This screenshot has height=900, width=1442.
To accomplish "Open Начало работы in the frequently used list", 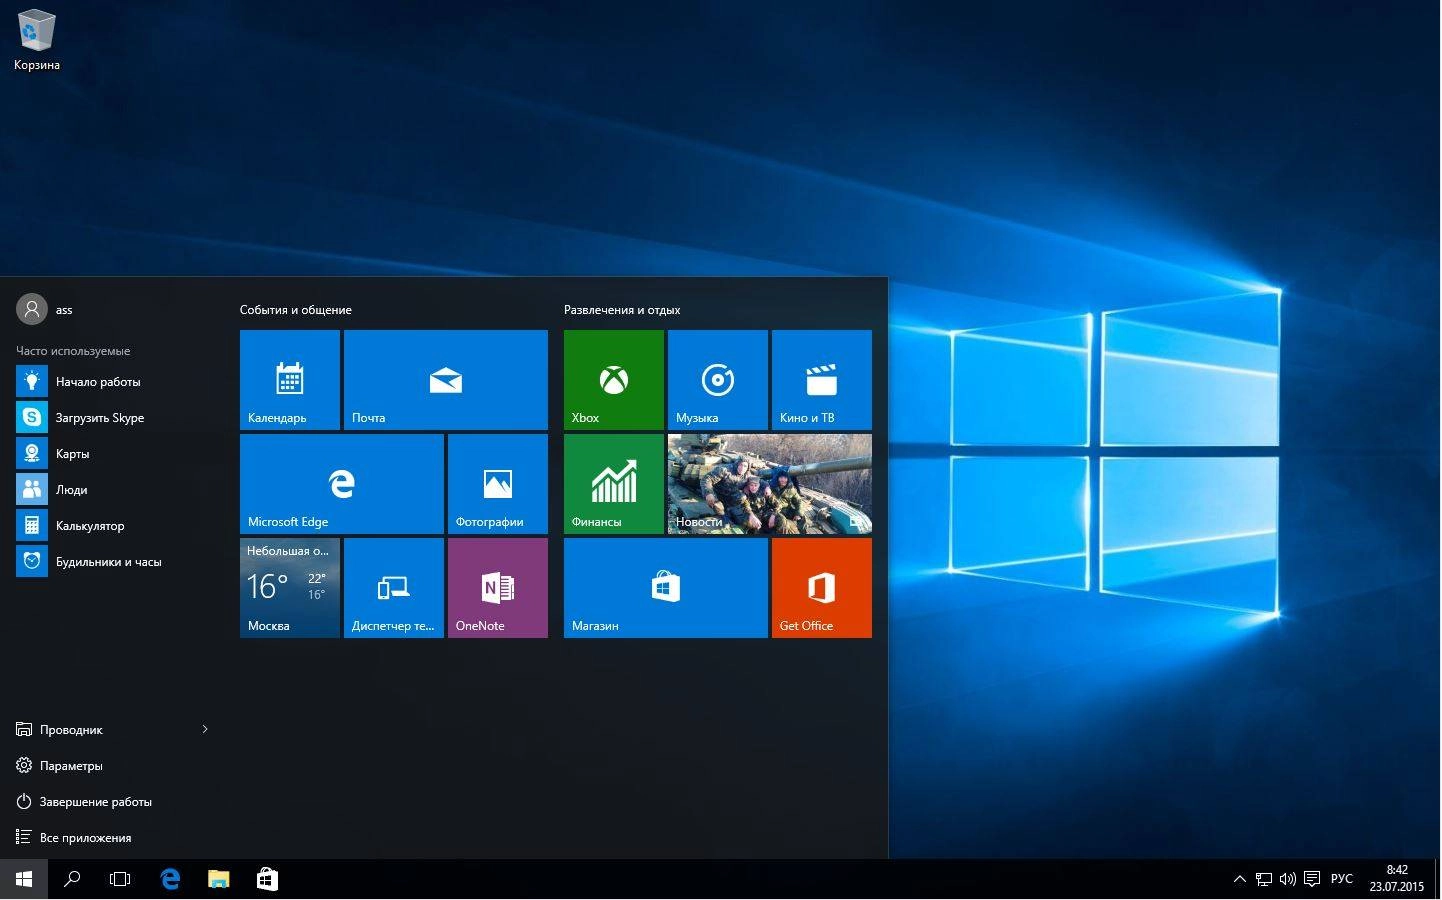I will tap(112, 382).
